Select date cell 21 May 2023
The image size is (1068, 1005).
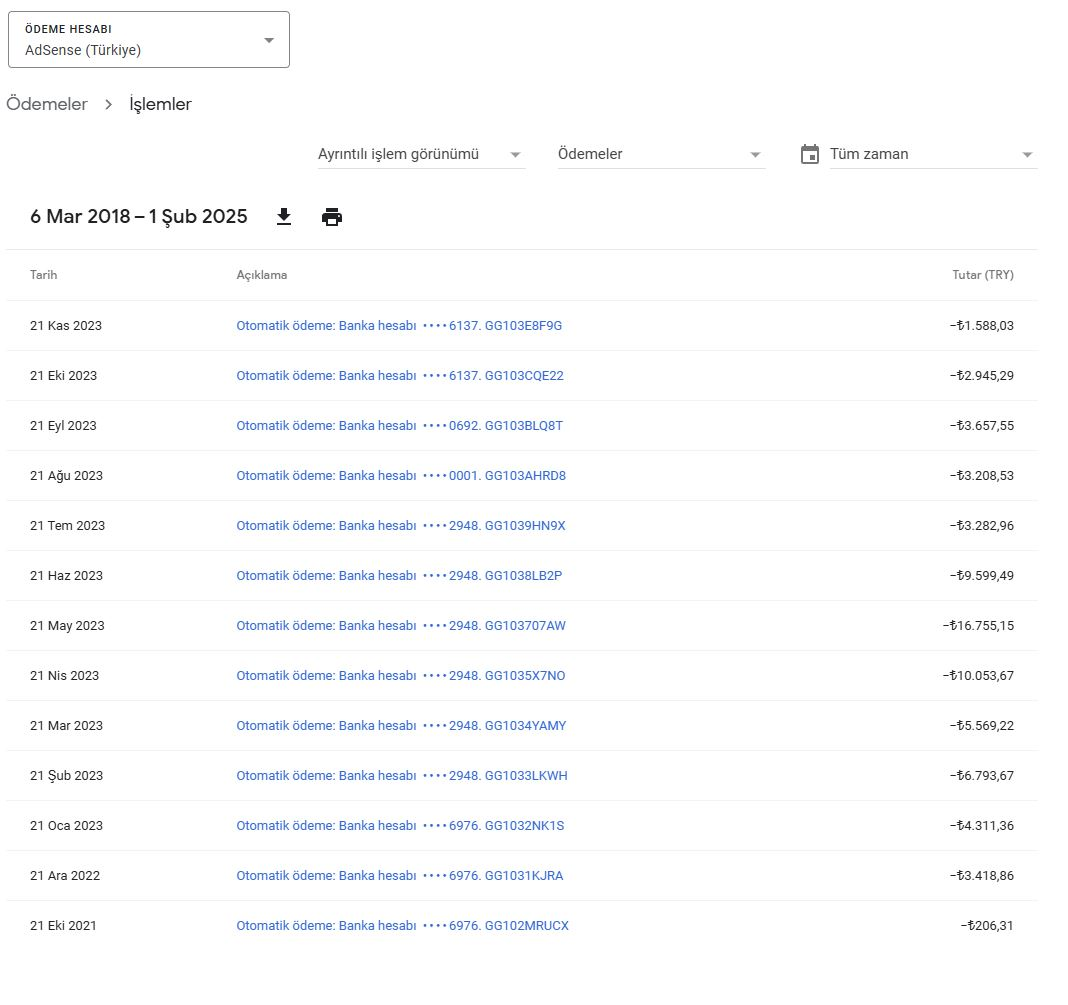[x=67, y=626]
